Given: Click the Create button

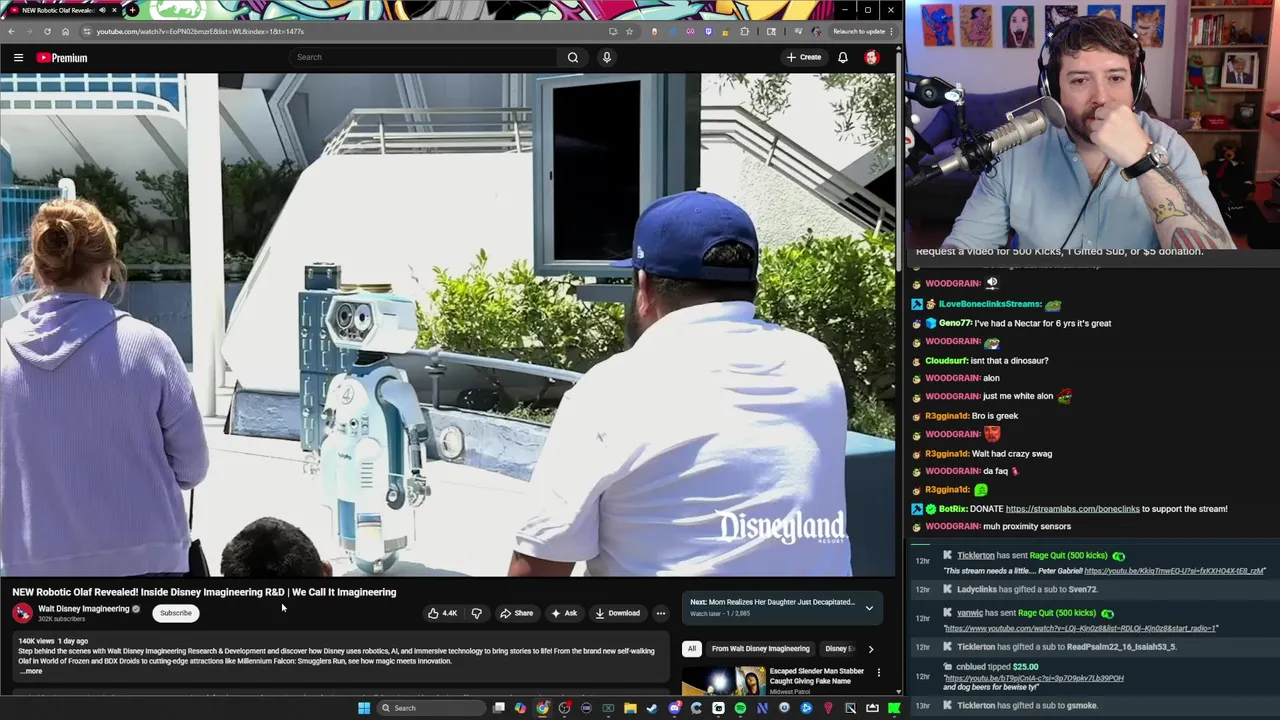Looking at the screenshot, I should [804, 57].
